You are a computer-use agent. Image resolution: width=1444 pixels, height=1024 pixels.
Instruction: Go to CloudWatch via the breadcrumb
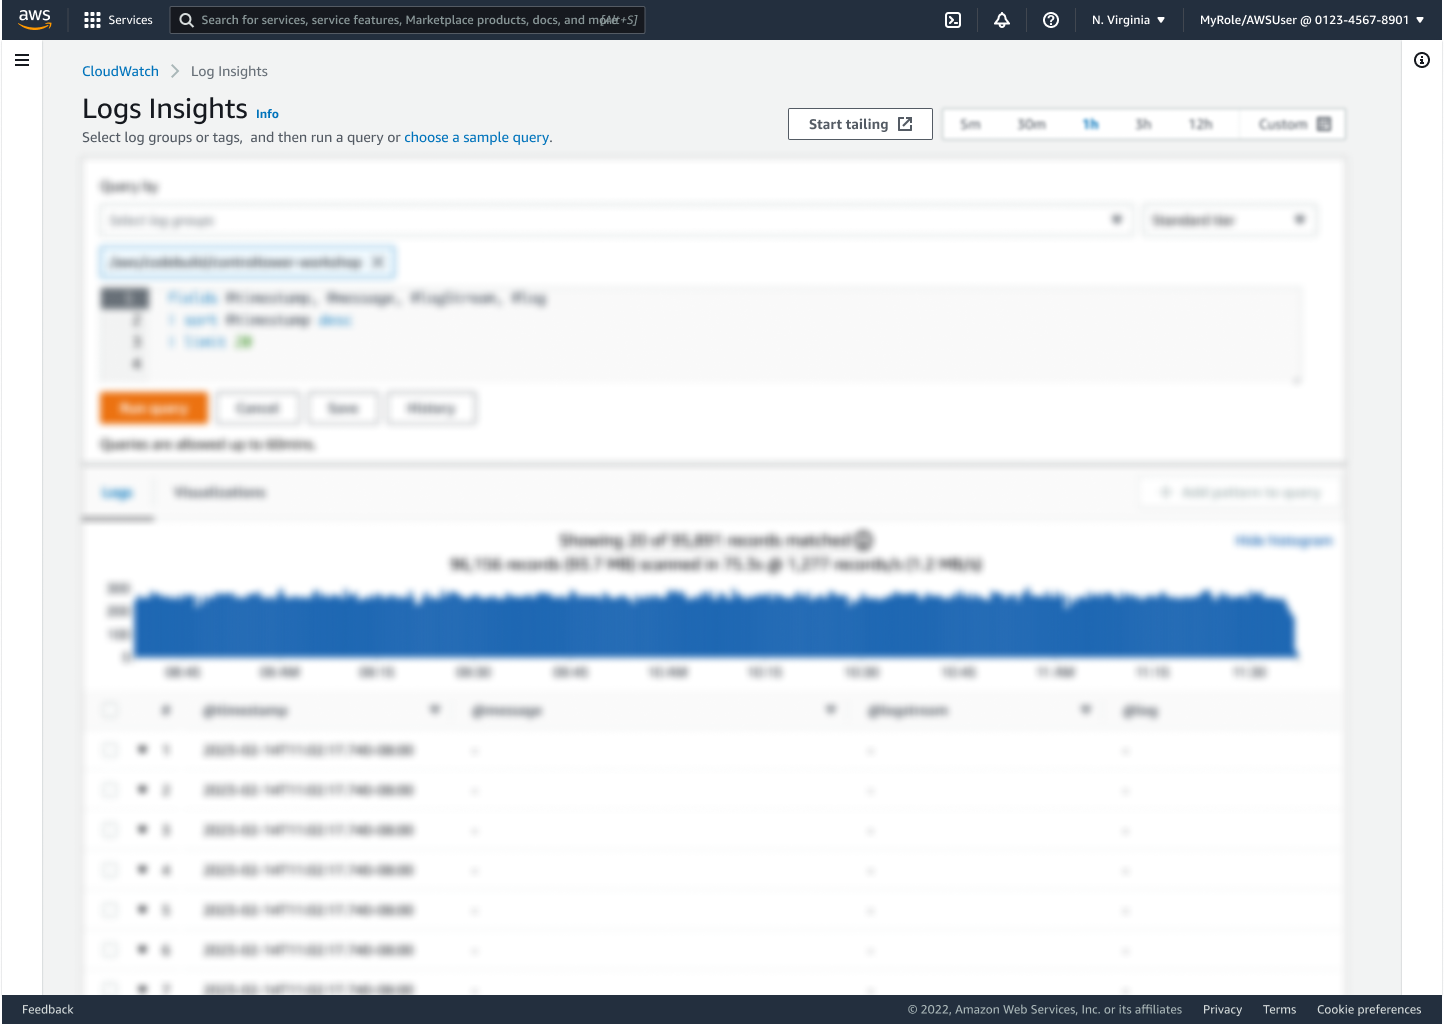point(120,71)
